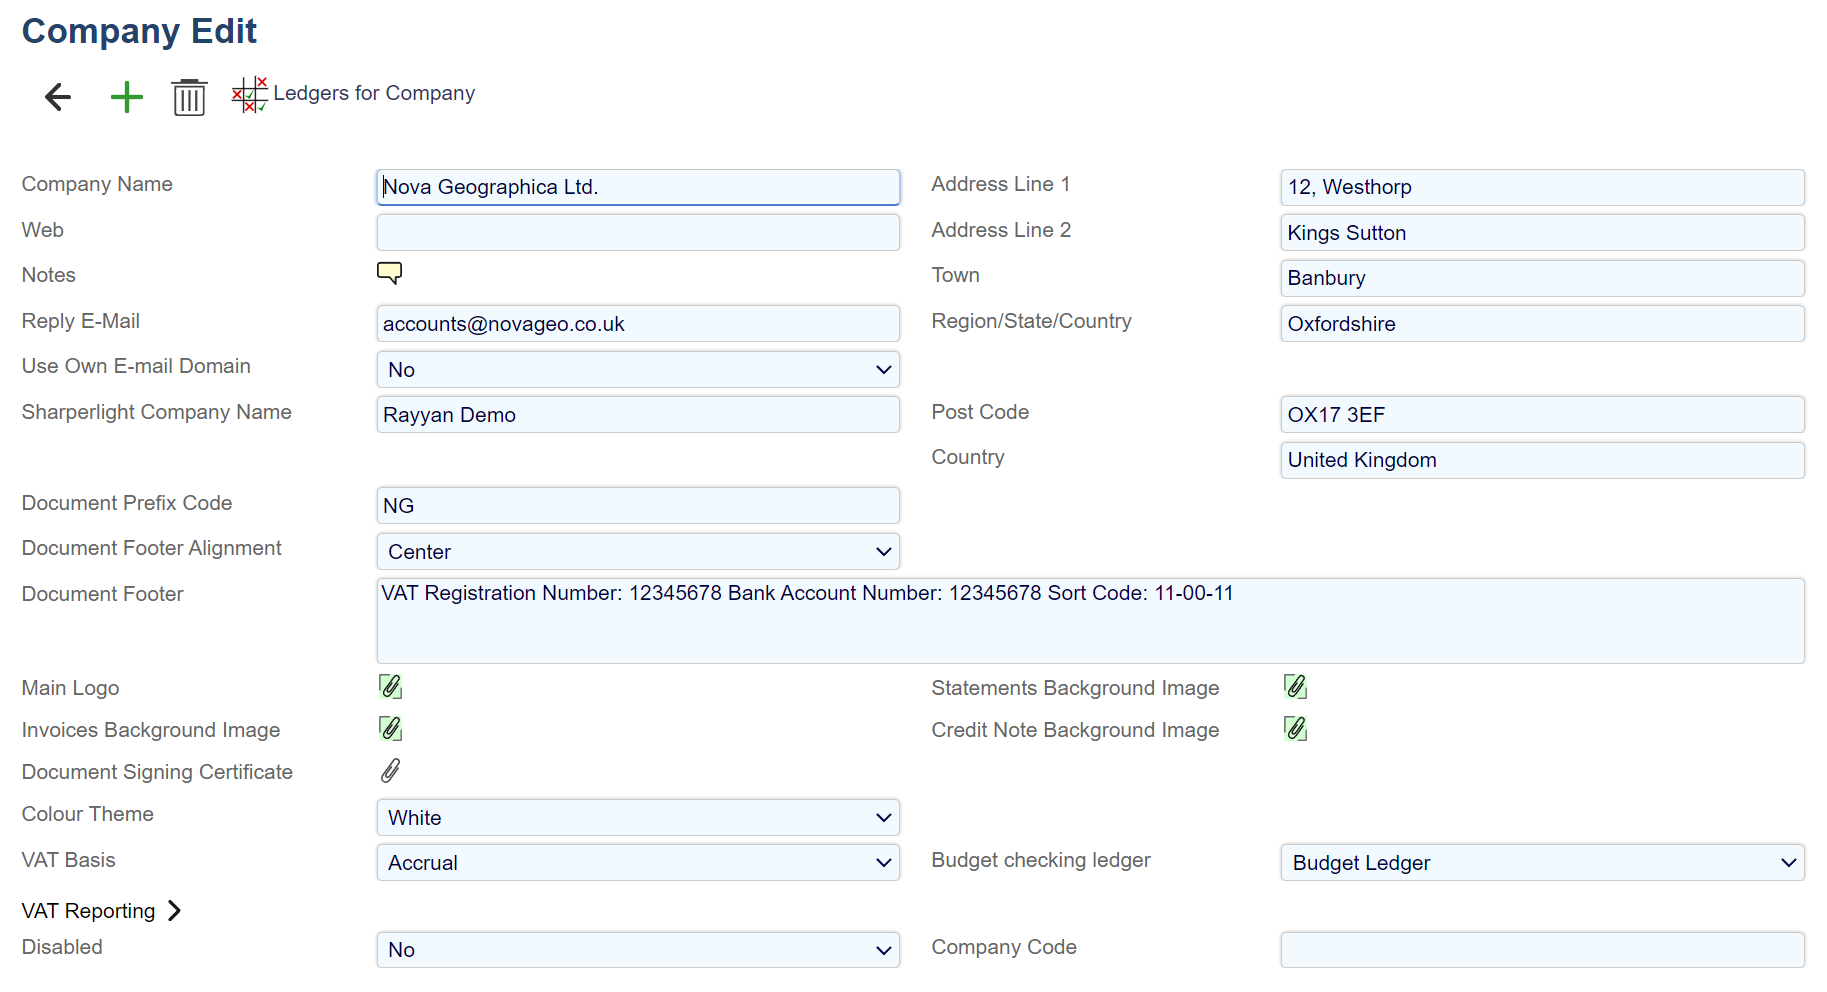
Task: Open the Statements Background Image attachment
Action: coord(1296,687)
